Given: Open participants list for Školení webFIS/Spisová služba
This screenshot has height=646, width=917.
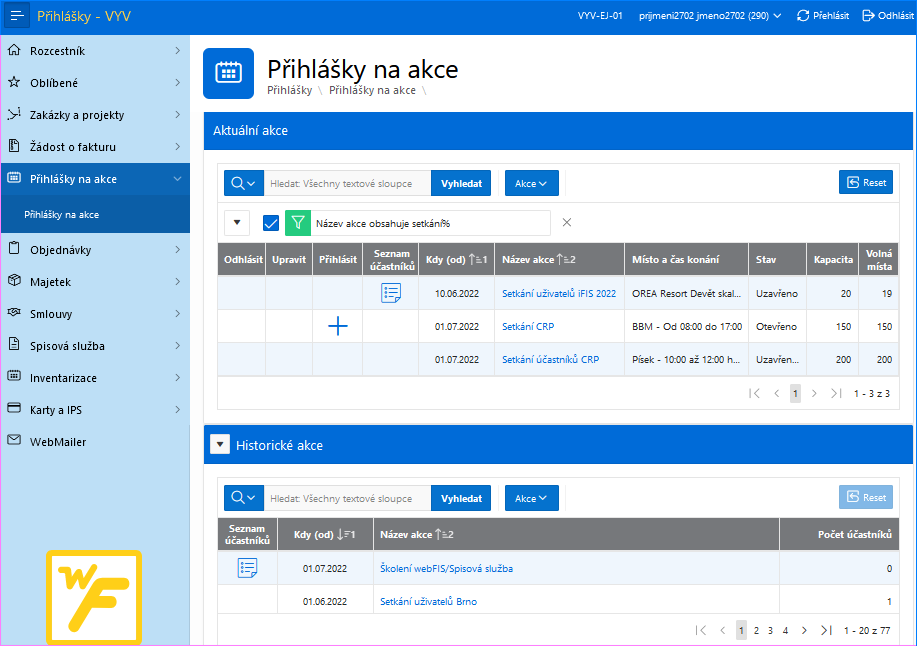Looking at the screenshot, I should tap(247, 568).
